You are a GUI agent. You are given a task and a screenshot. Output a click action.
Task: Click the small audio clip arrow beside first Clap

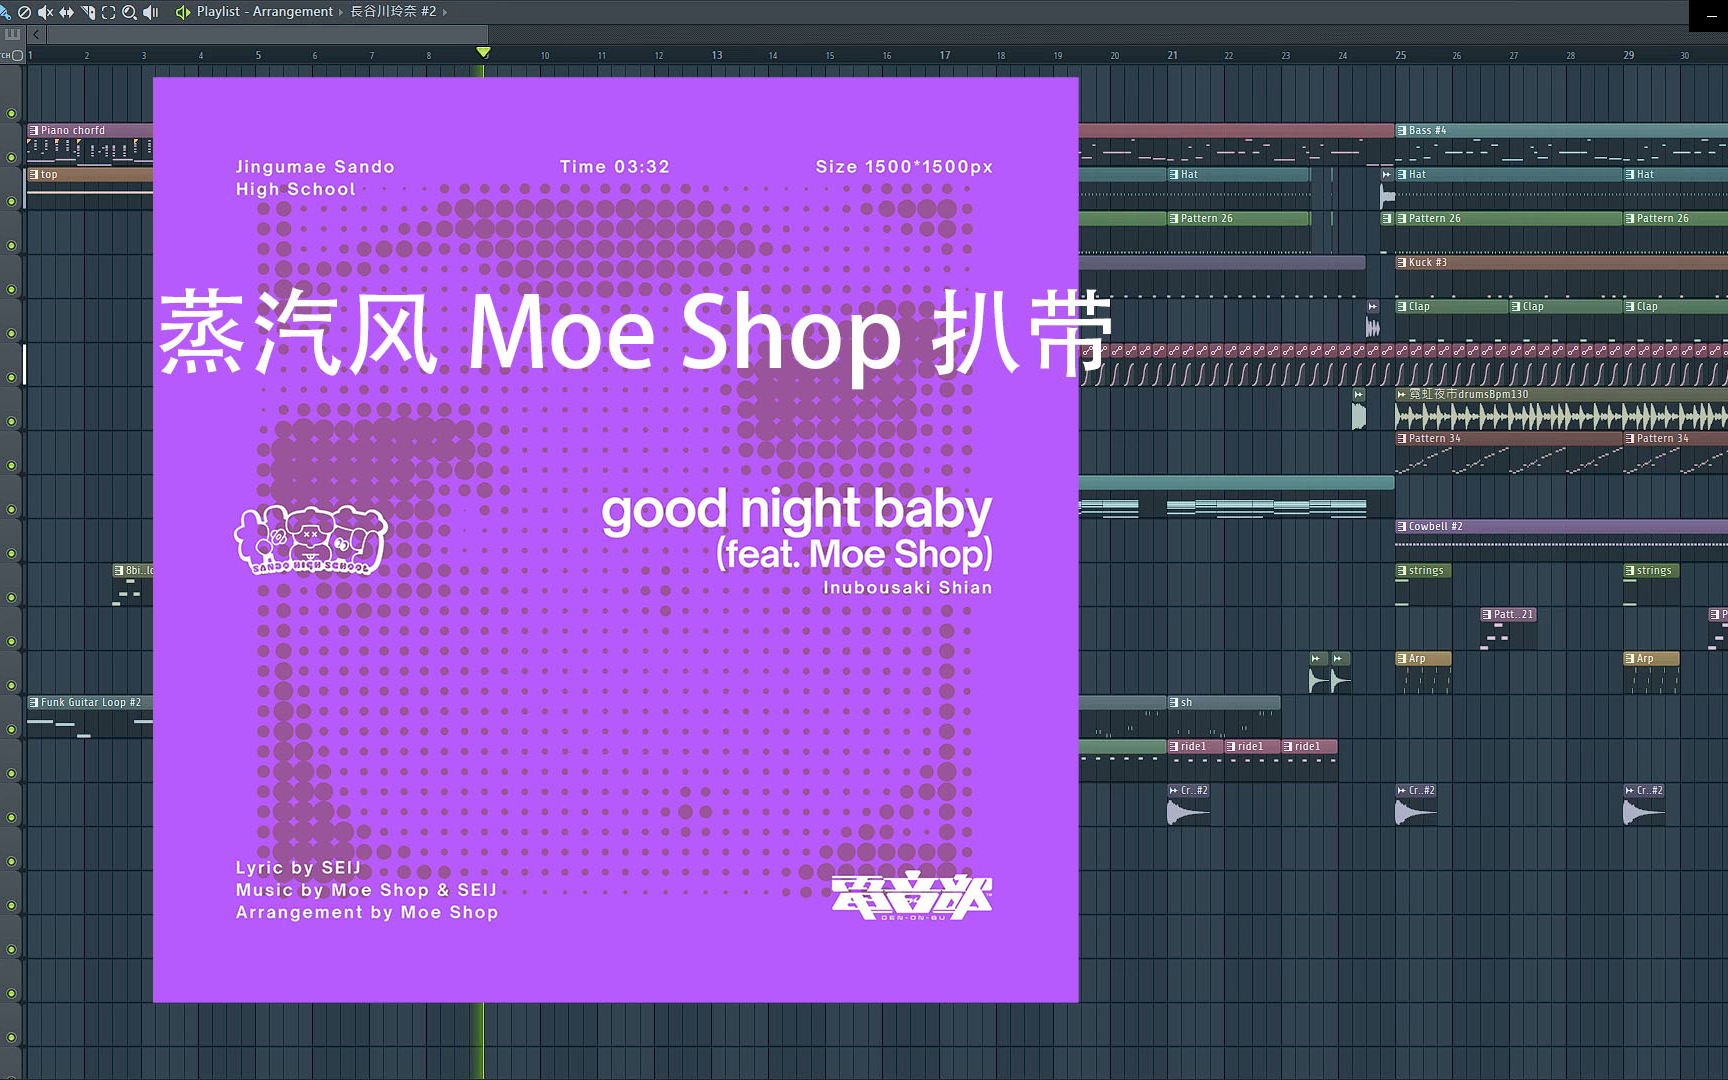click(1373, 307)
